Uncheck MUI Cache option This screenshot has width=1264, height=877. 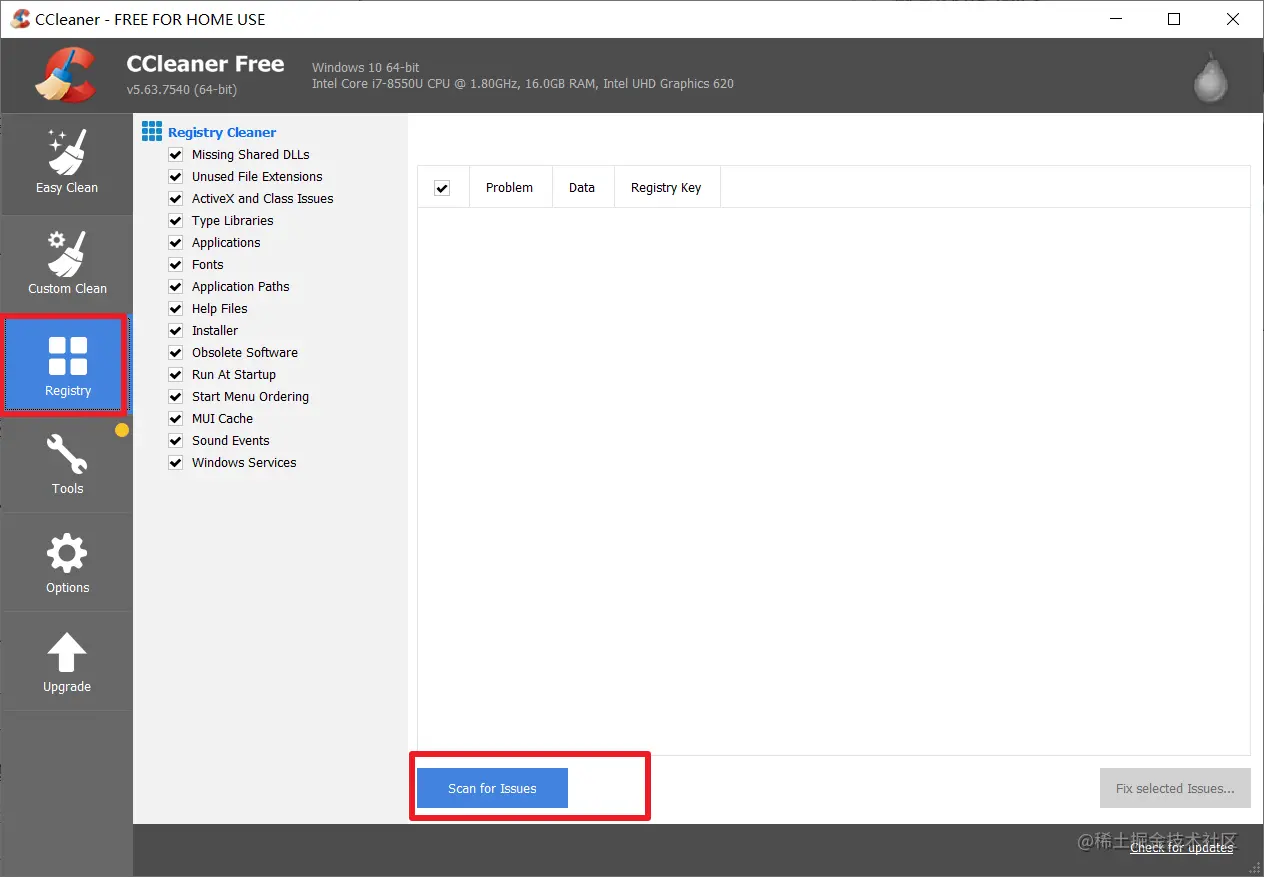pos(176,419)
